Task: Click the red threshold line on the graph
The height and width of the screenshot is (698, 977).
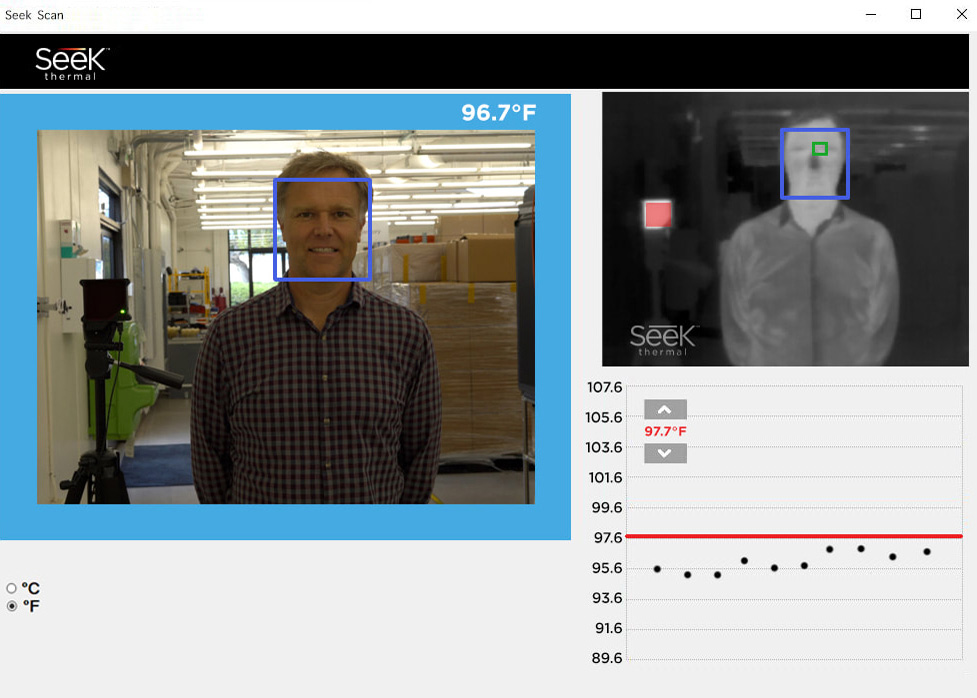Action: (794, 536)
